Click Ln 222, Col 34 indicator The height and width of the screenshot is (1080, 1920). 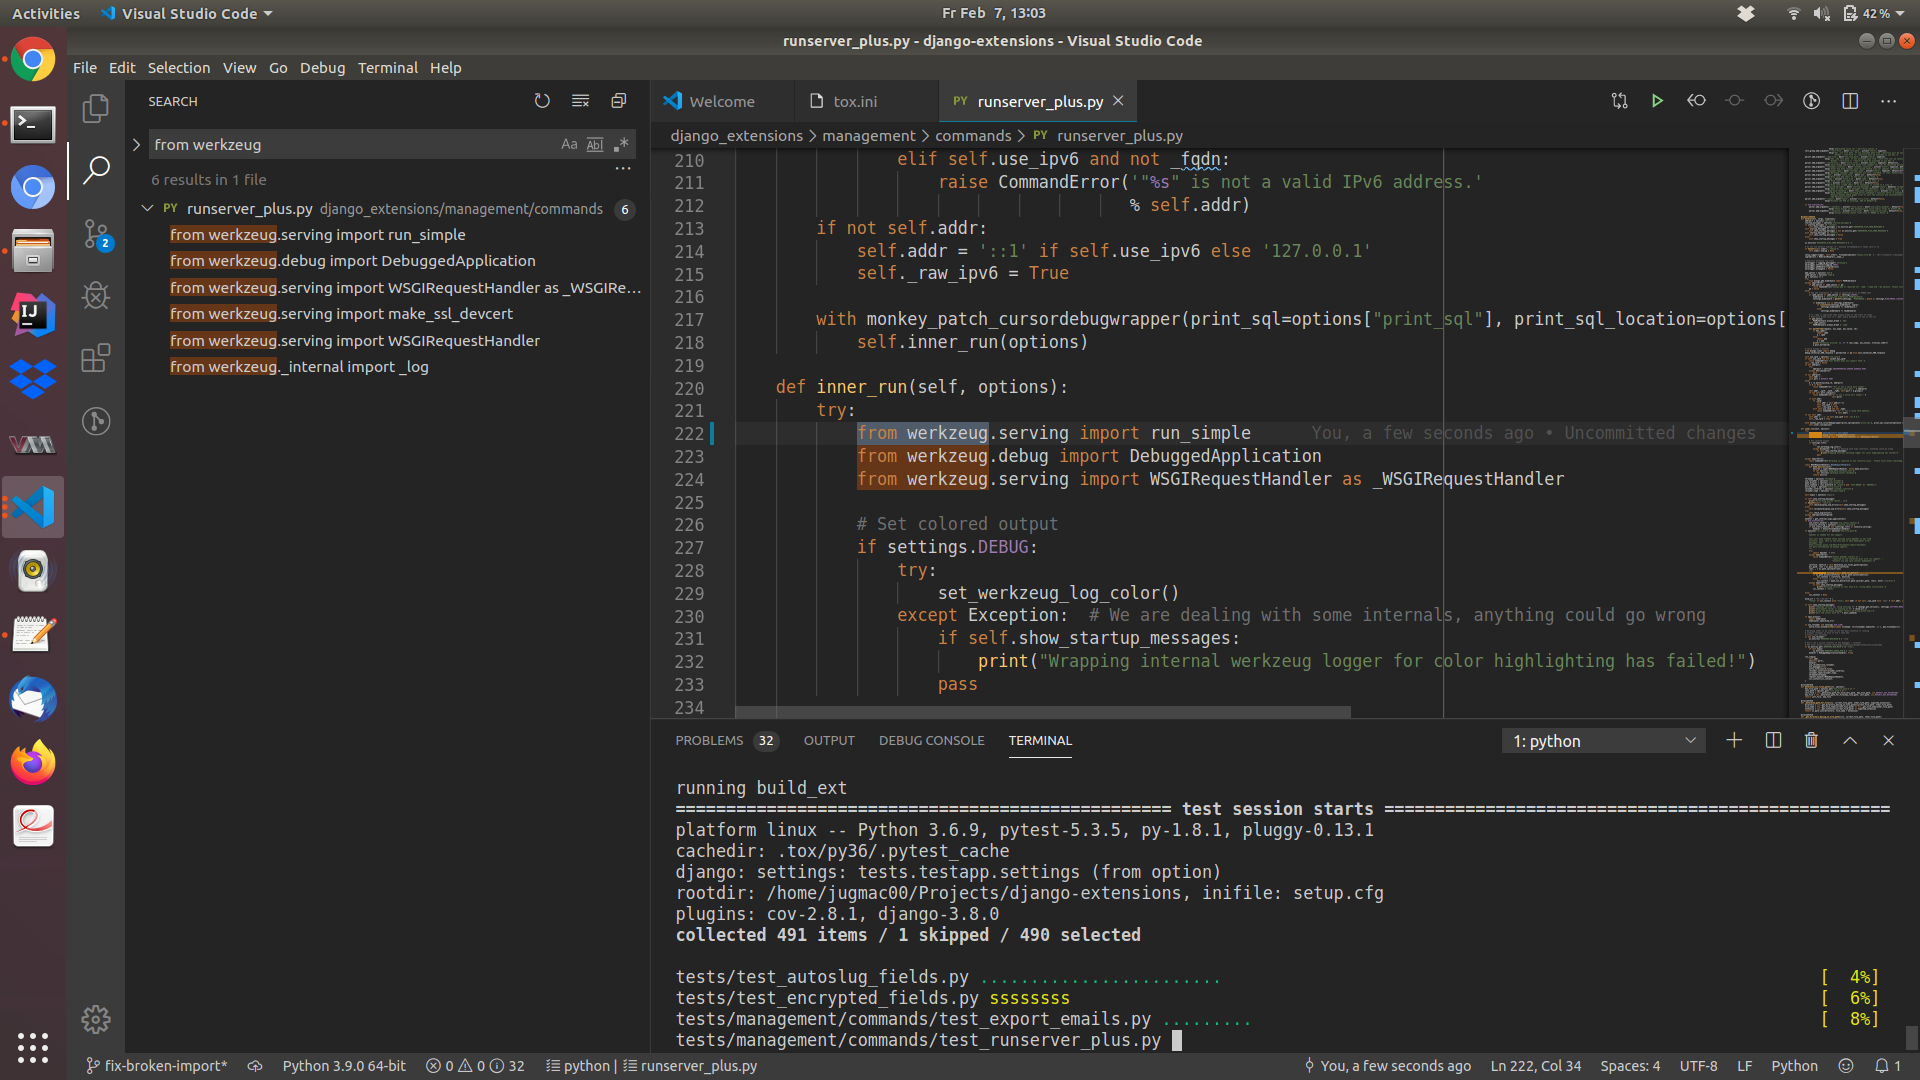click(x=1535, y=1066)
